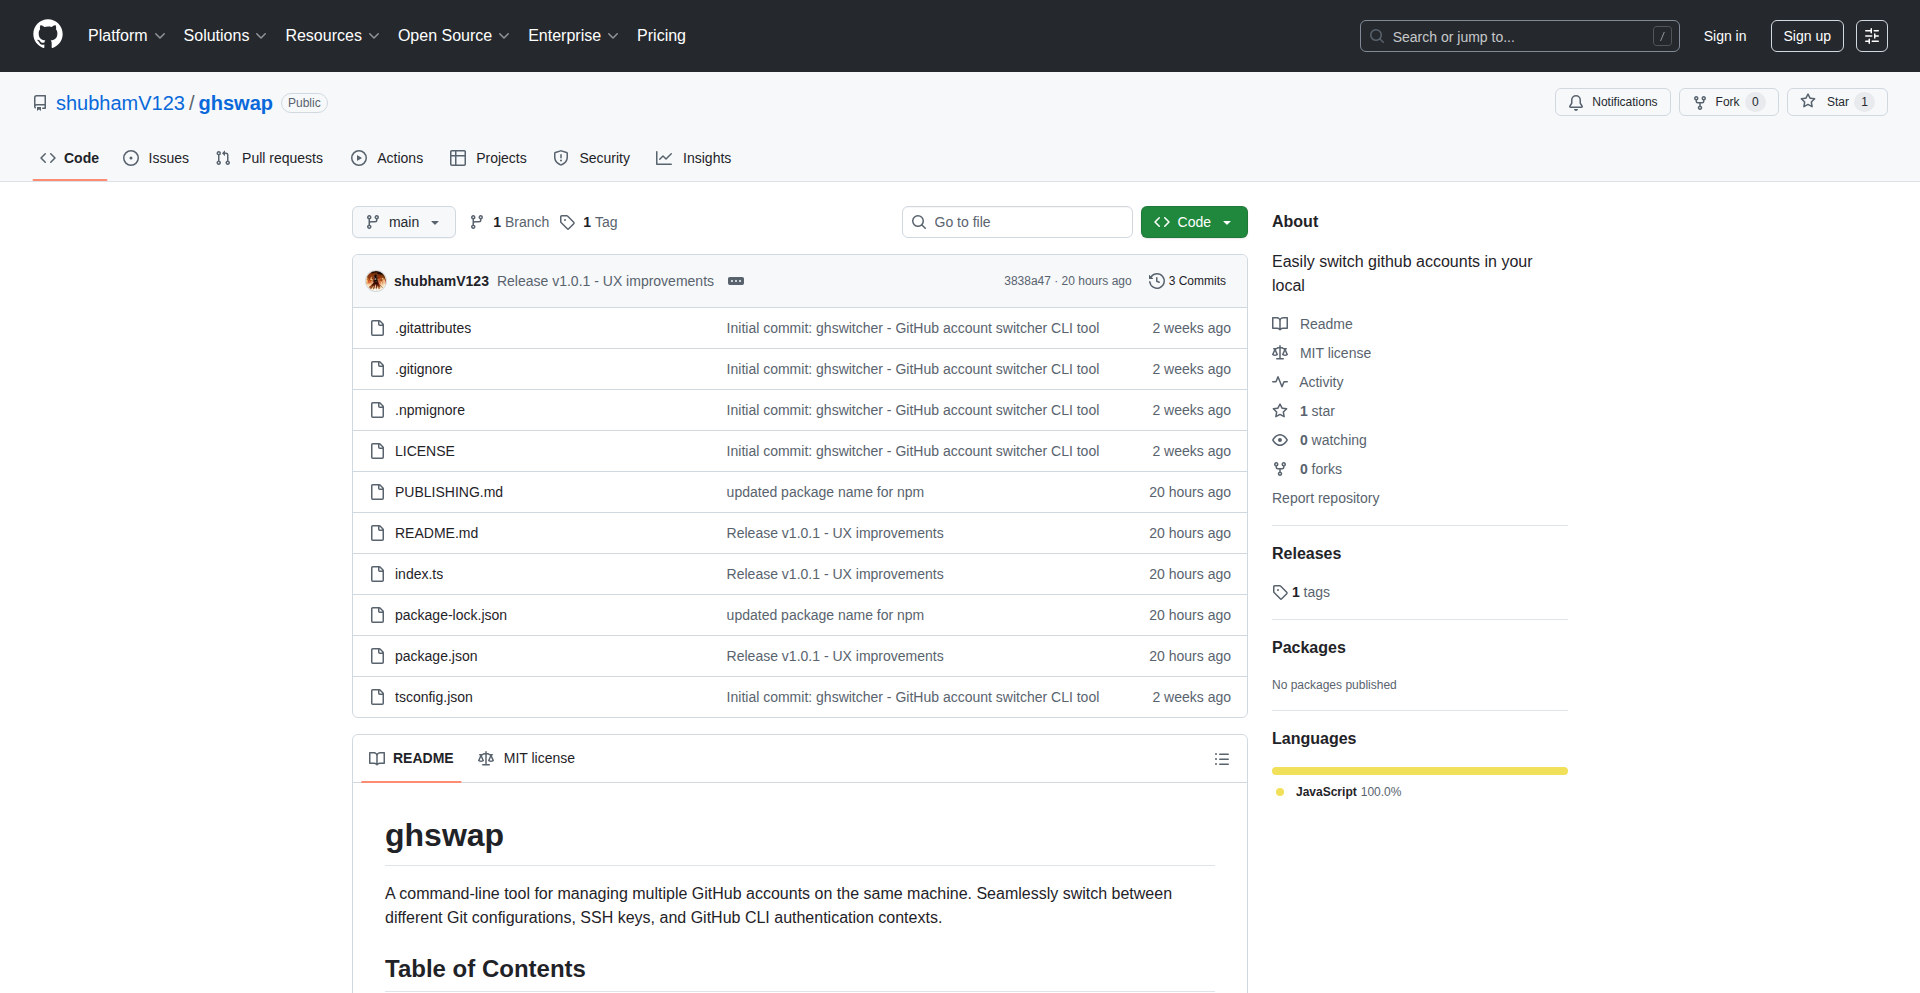Open the Code clone dropdown arrow
The width and height of the screenshot is (1920, 993).
pyautogui.click(x=1227, y=222)
